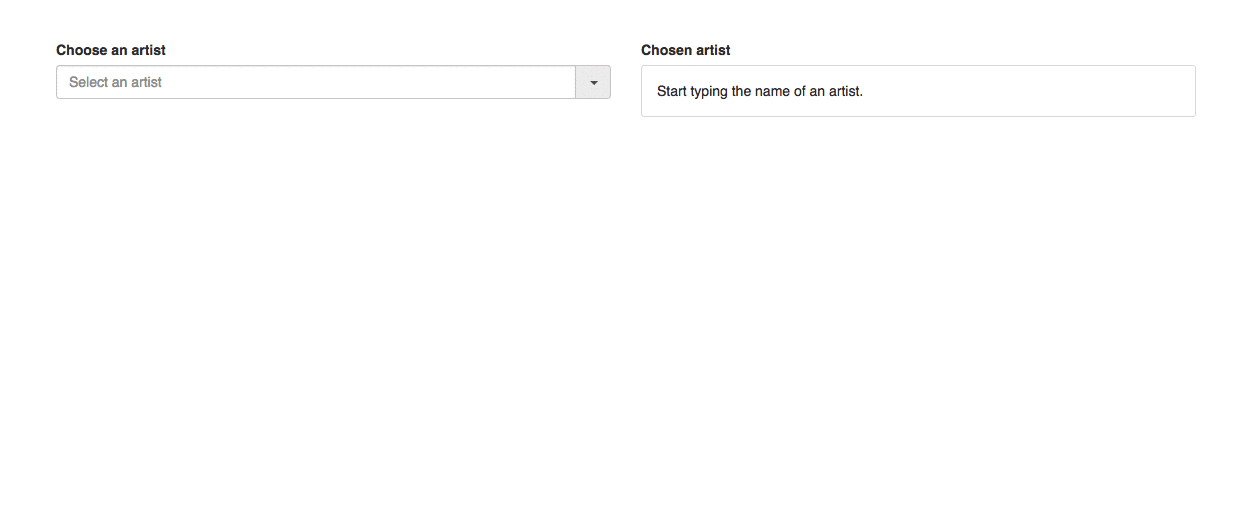Viewport: 1244px width, 529px height.
Task: Expand the artist combo box
Action: click(x=593, y=82)
